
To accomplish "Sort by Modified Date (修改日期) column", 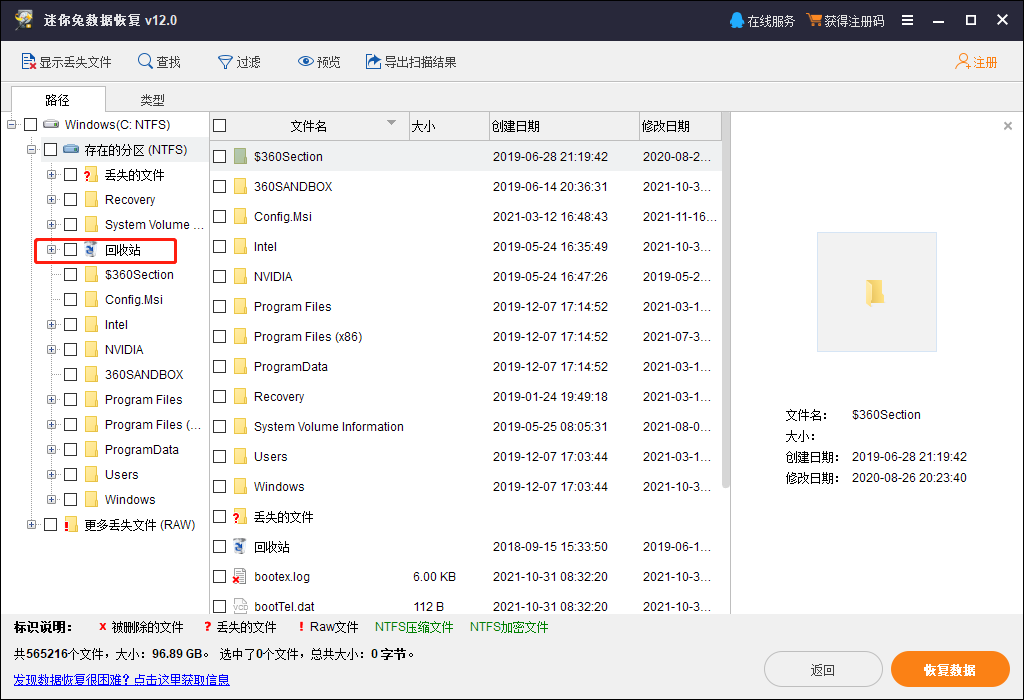I will click(x=680, y=126).
